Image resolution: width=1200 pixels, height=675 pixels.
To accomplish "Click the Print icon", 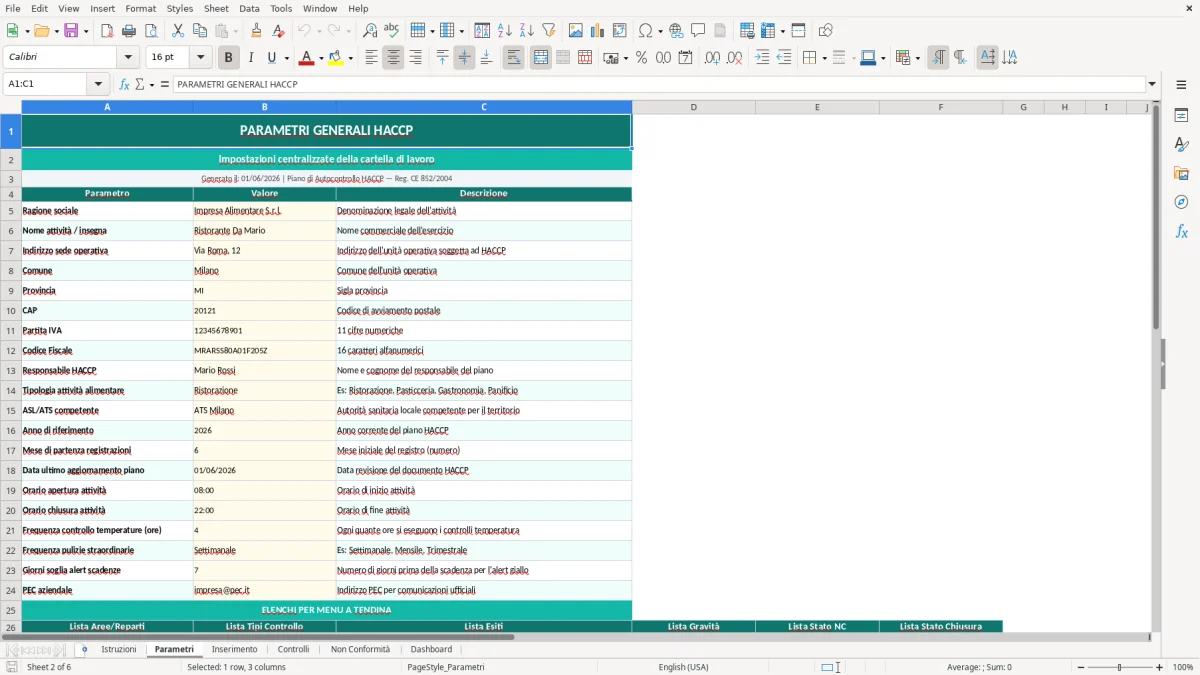I will pyautogui.click(x=129, y=31).
